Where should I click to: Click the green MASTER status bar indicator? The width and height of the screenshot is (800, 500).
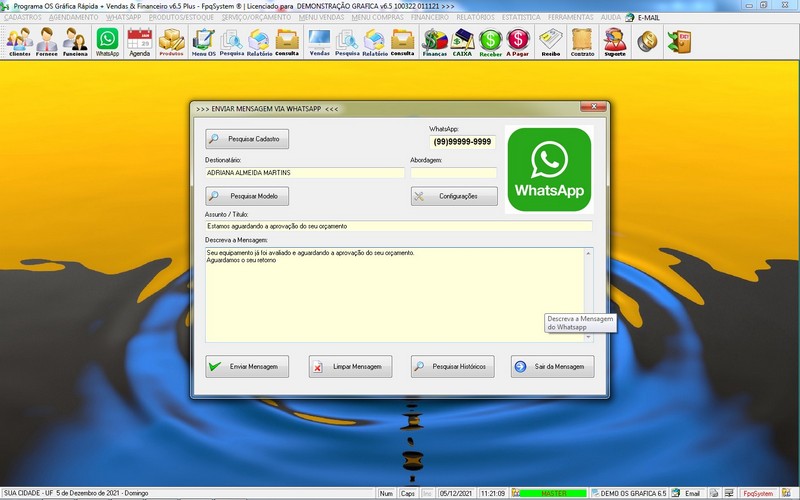[553, 493]
